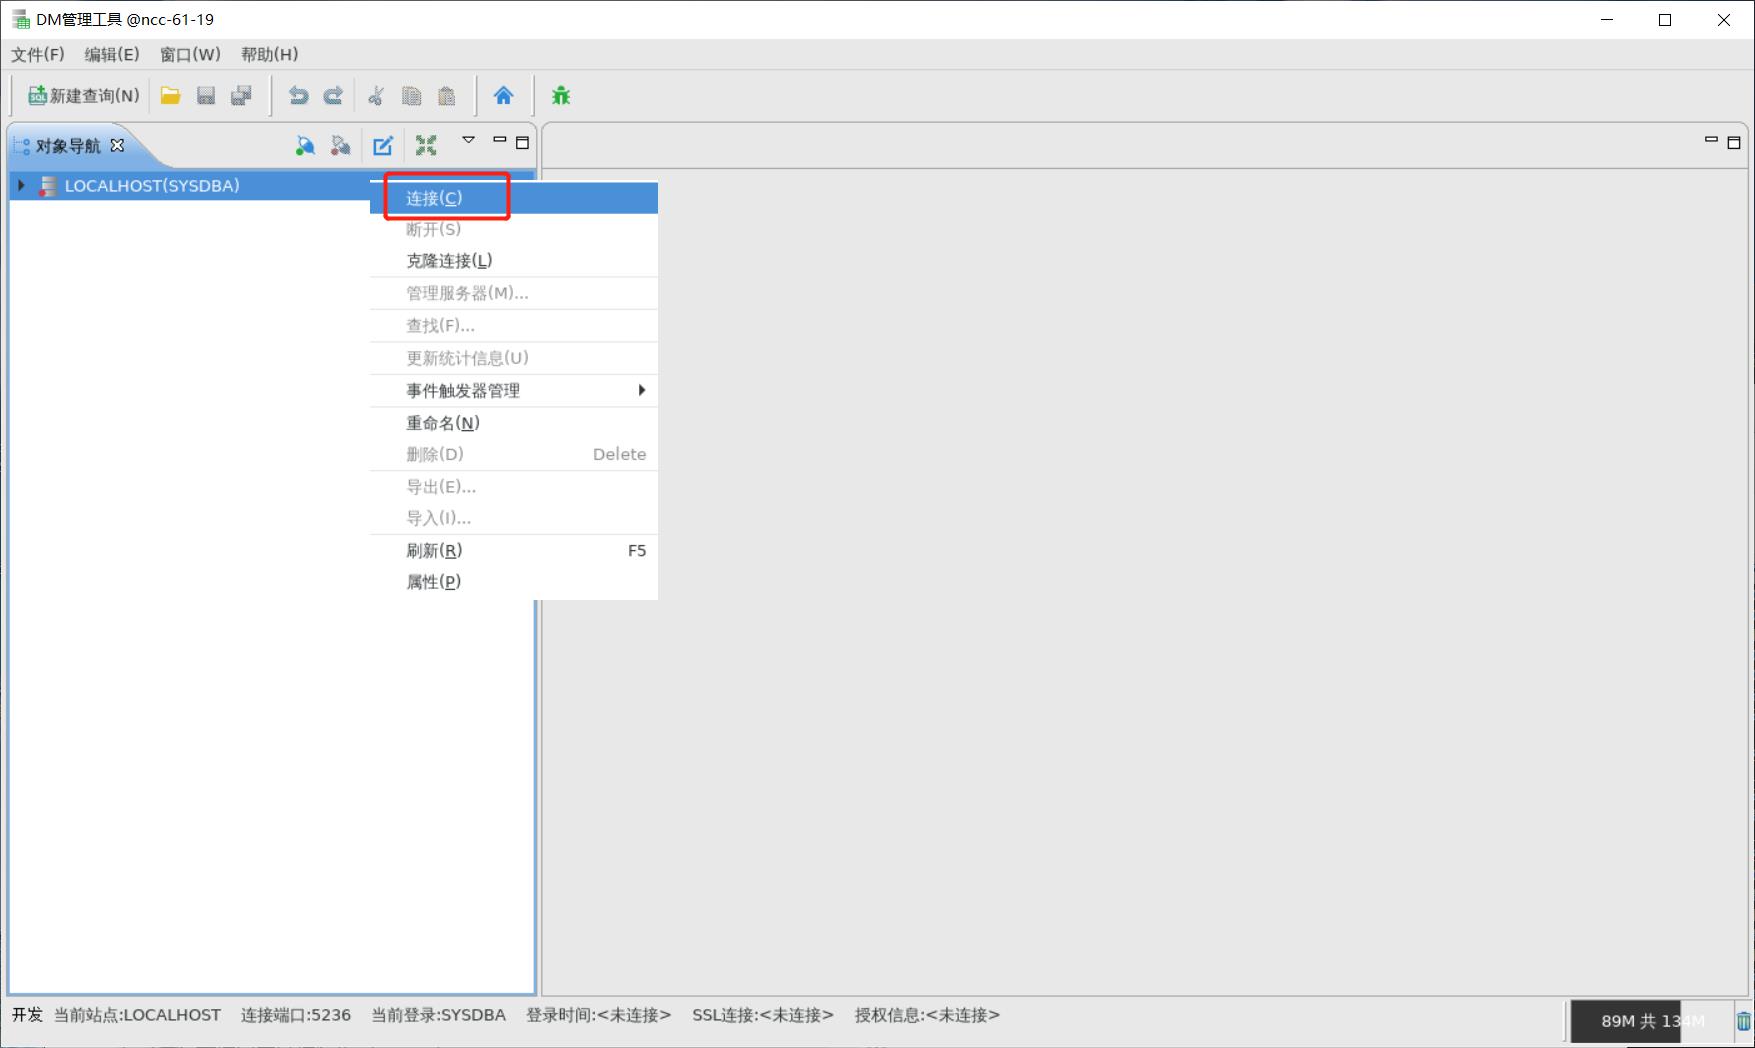
Task: Open the 事件触发器管理 submenu
Action: 514,390
